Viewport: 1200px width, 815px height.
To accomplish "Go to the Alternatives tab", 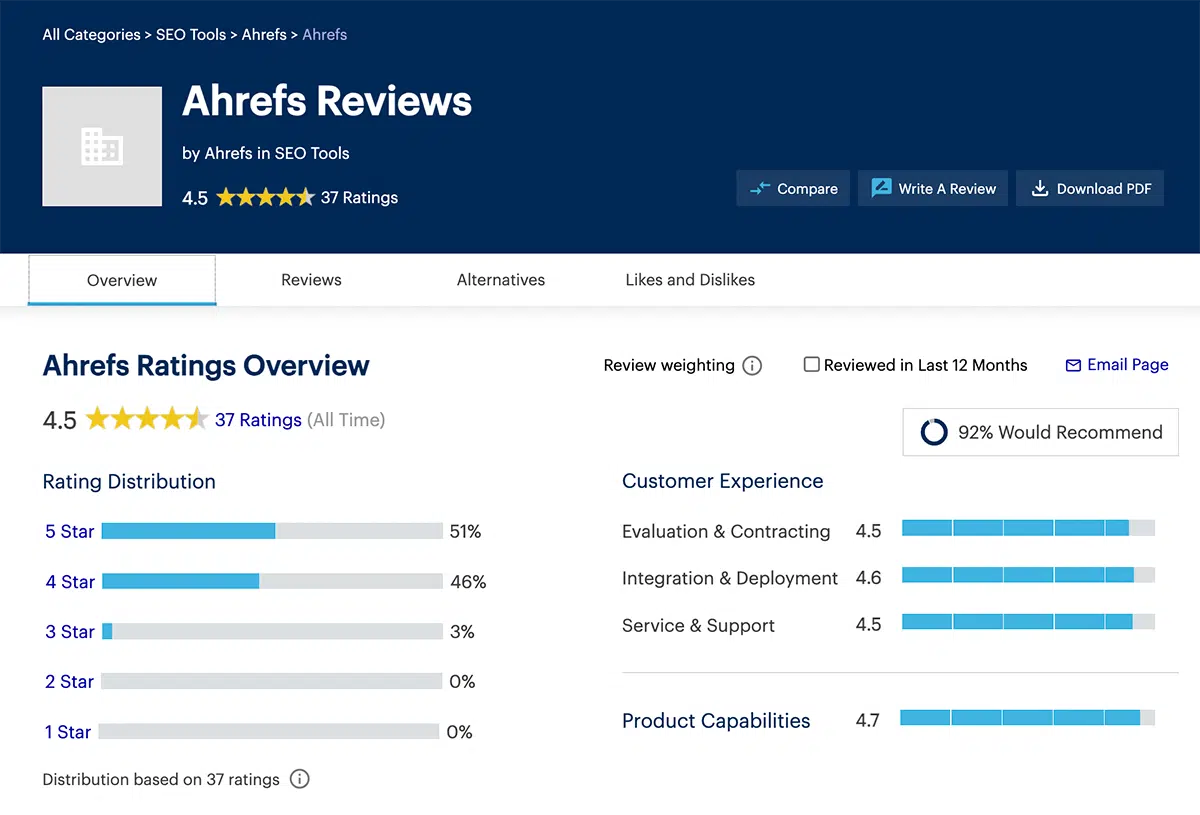I will click(501, 280).
